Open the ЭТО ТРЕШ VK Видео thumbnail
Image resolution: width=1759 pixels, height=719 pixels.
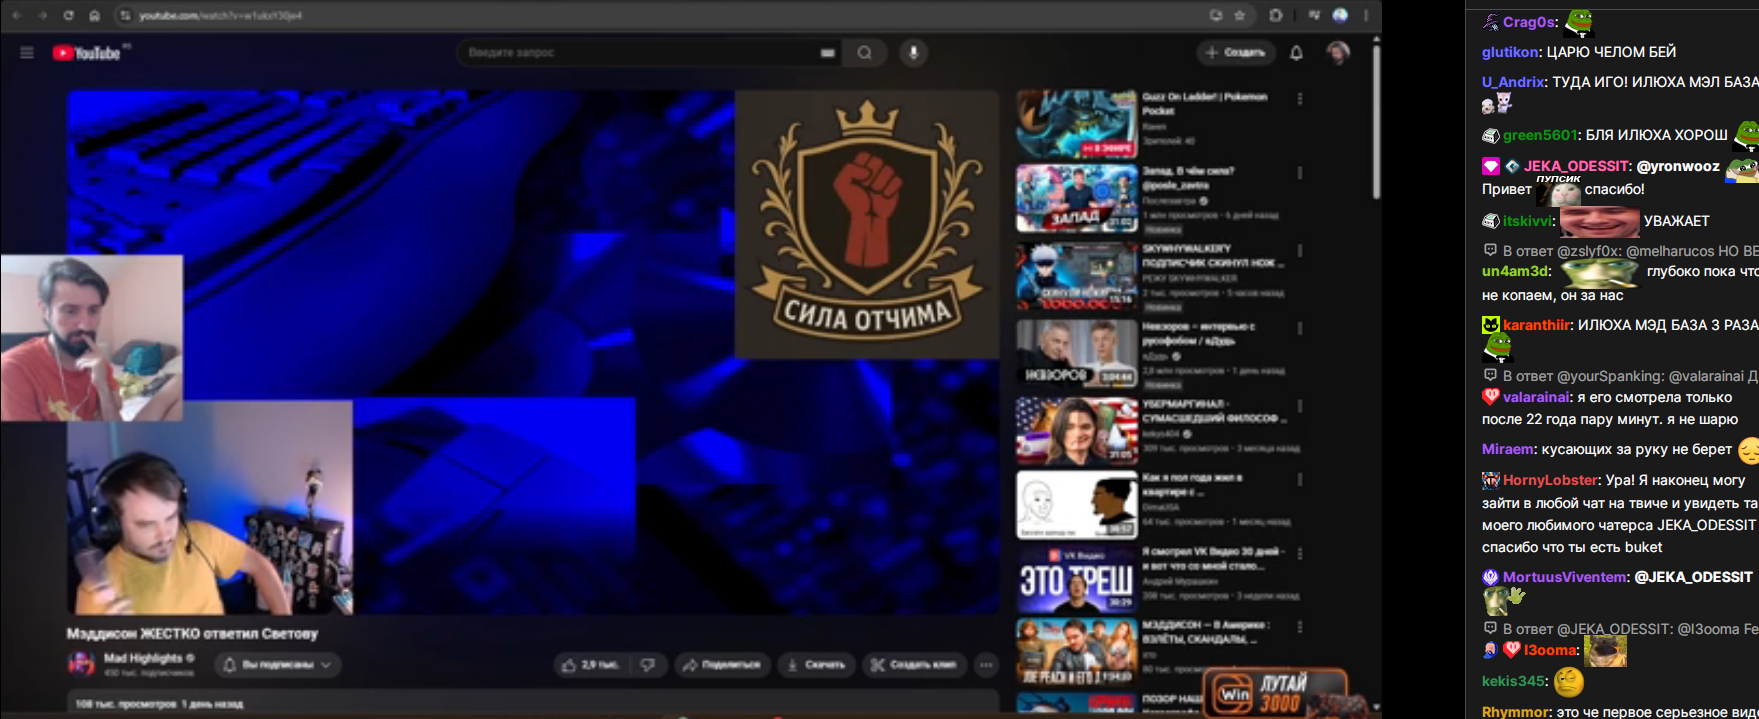[1077, 580]
